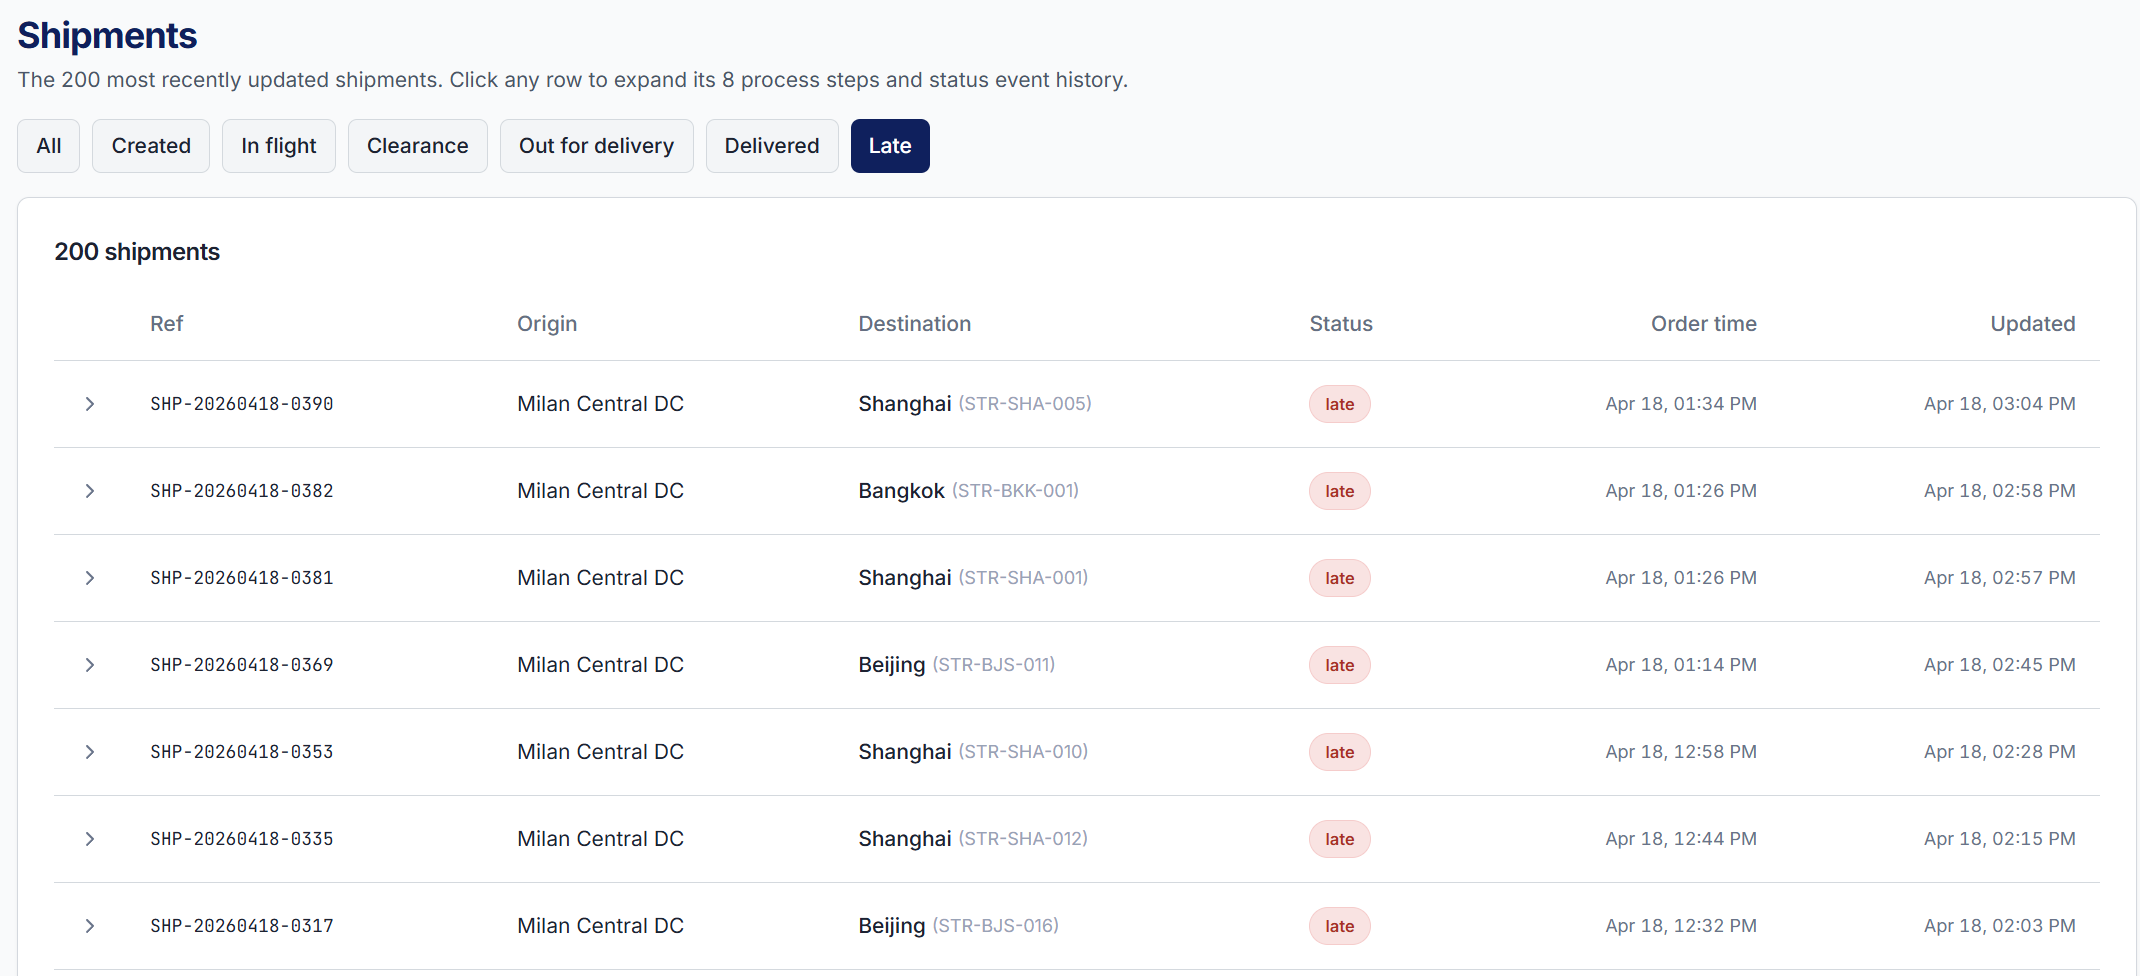Image resolution: width=2140 pixels, height=976 pixels.
Task: Click ref SHP-20260418-0369
Action: click(242, 665)
